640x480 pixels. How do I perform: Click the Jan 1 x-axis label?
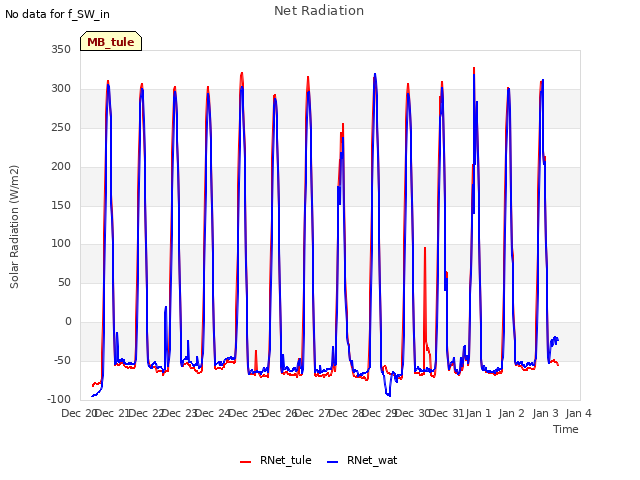[x=478, y=413]
